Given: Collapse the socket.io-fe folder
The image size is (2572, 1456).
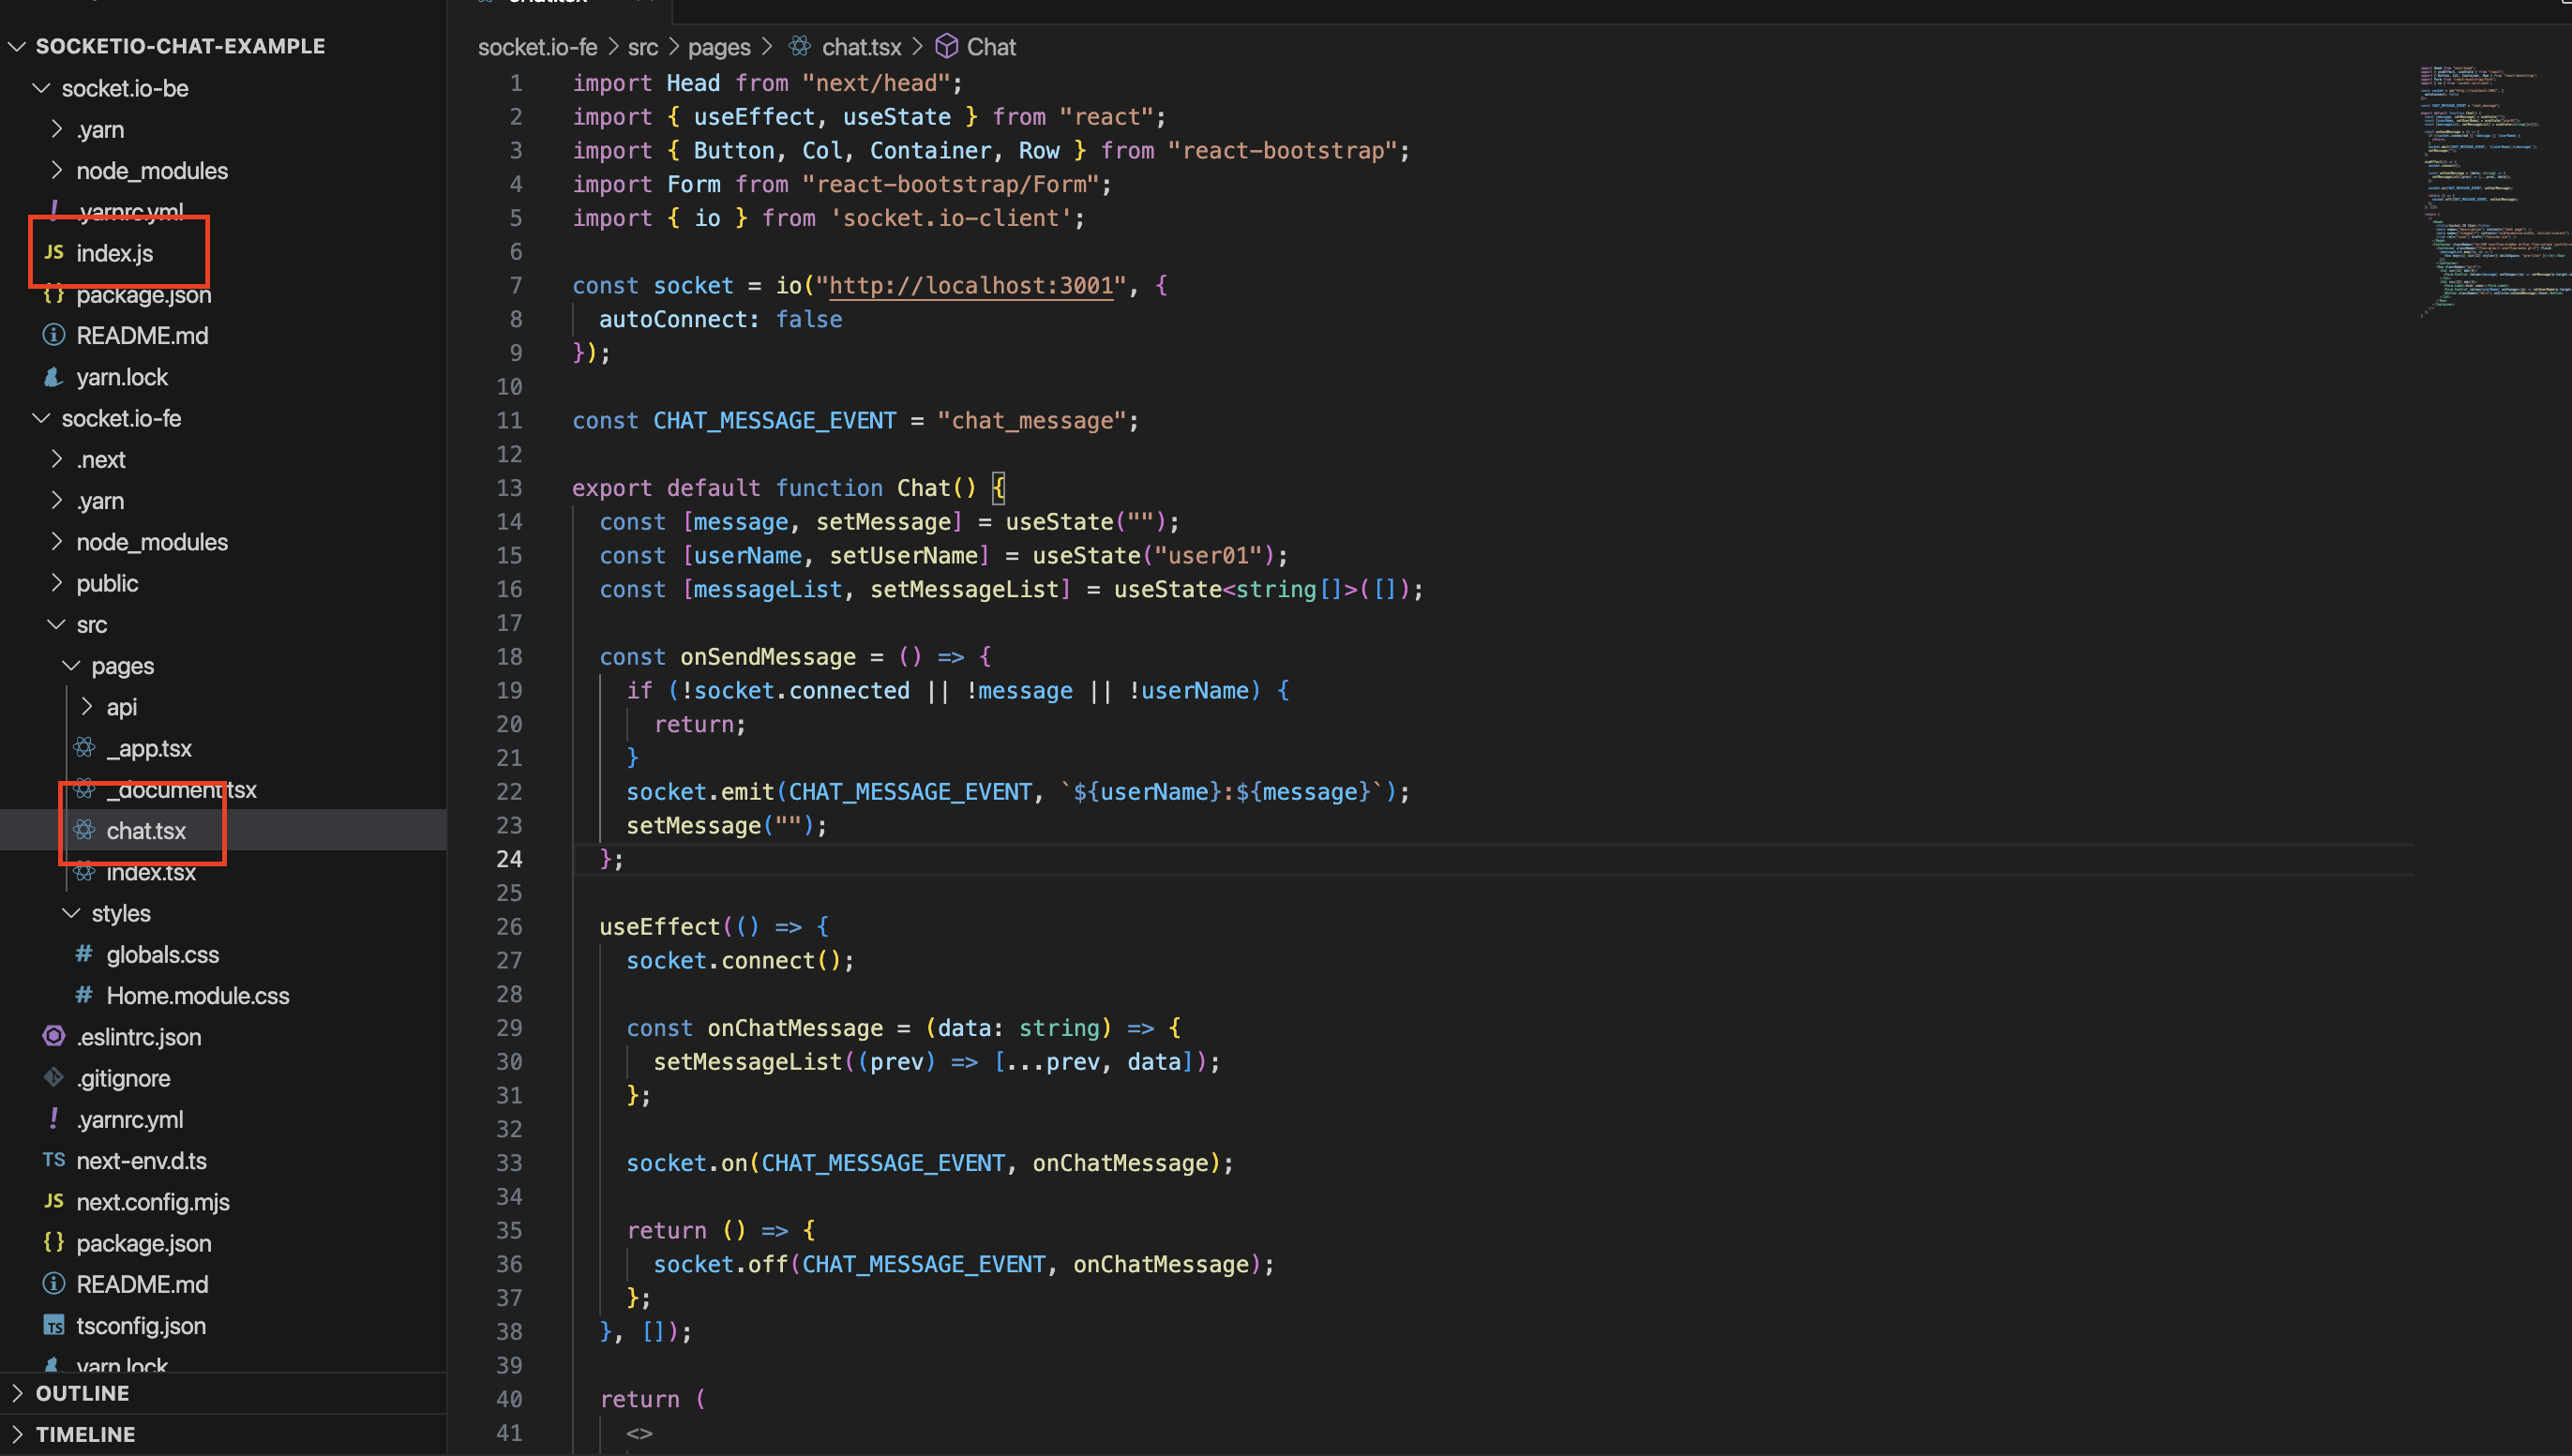Looking at the screenshot, I should click(42, 418).
